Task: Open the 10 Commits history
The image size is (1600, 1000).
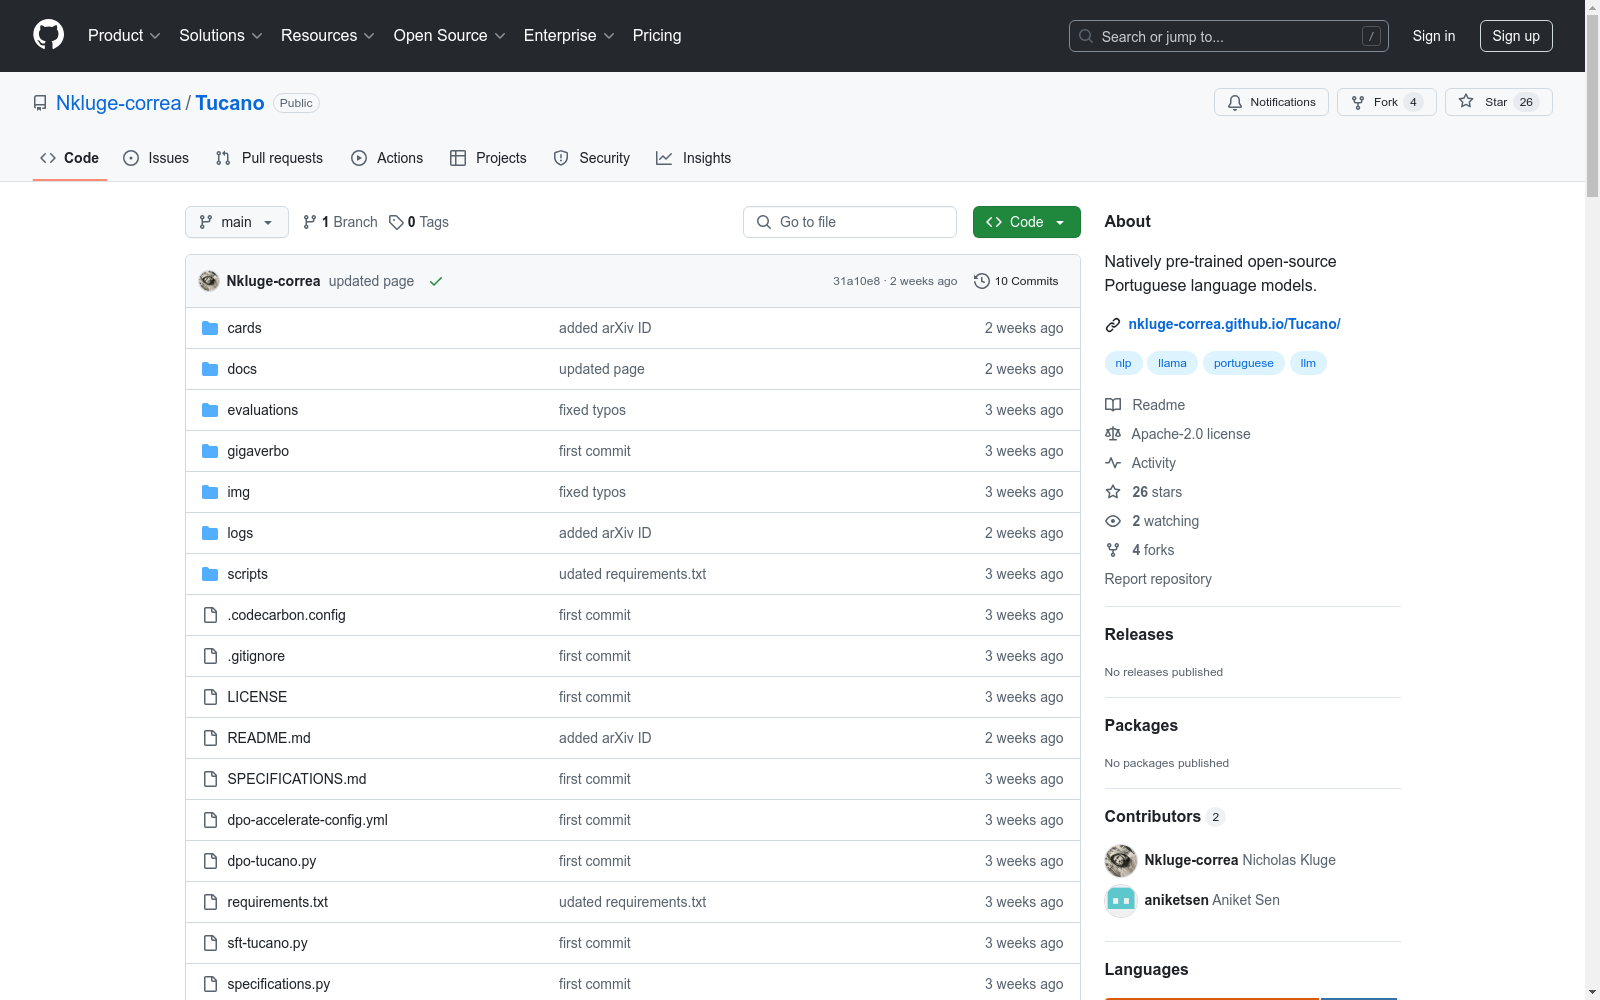Action: pyautogui.click(x=1016, y=281)
